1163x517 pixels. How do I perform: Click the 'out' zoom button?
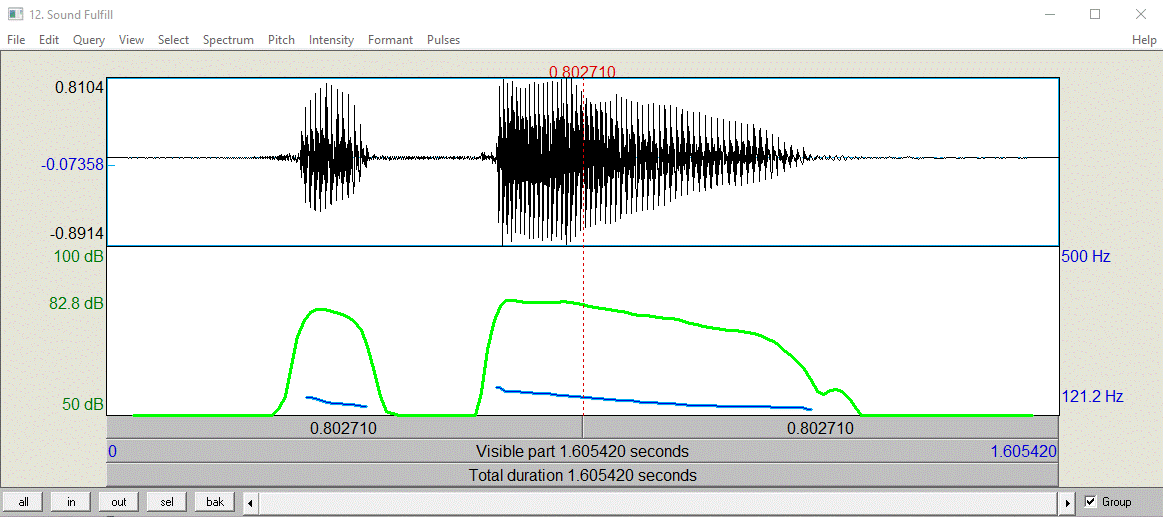pyautogui.click(x=119, y=502)
